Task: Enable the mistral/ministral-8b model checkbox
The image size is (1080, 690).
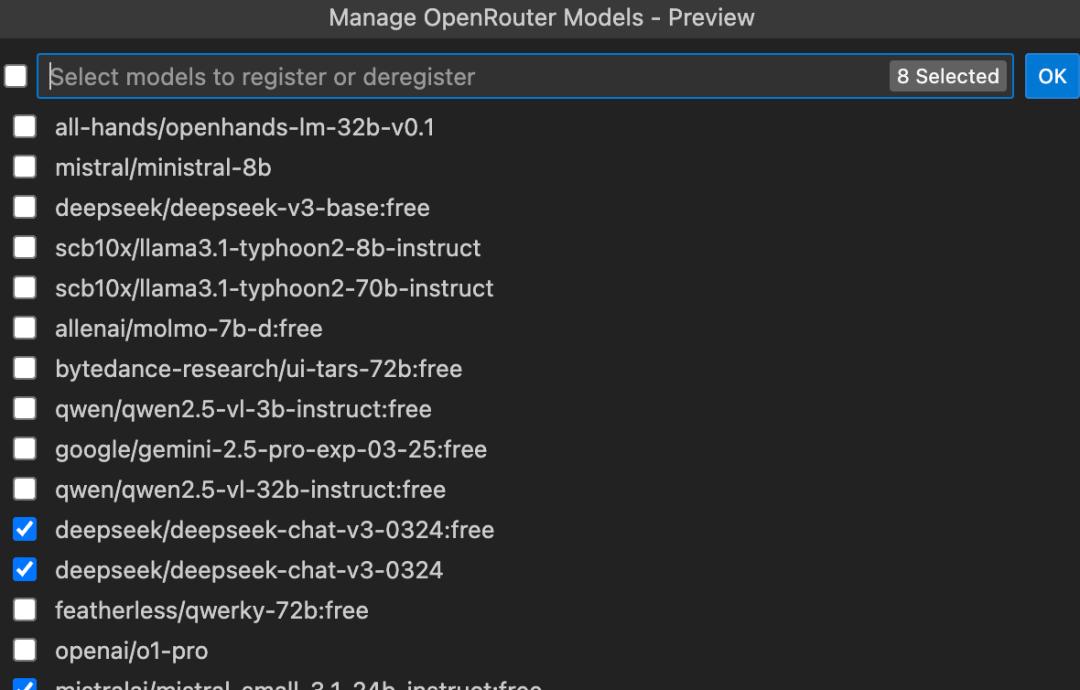Action: click(x=25, y=167)
